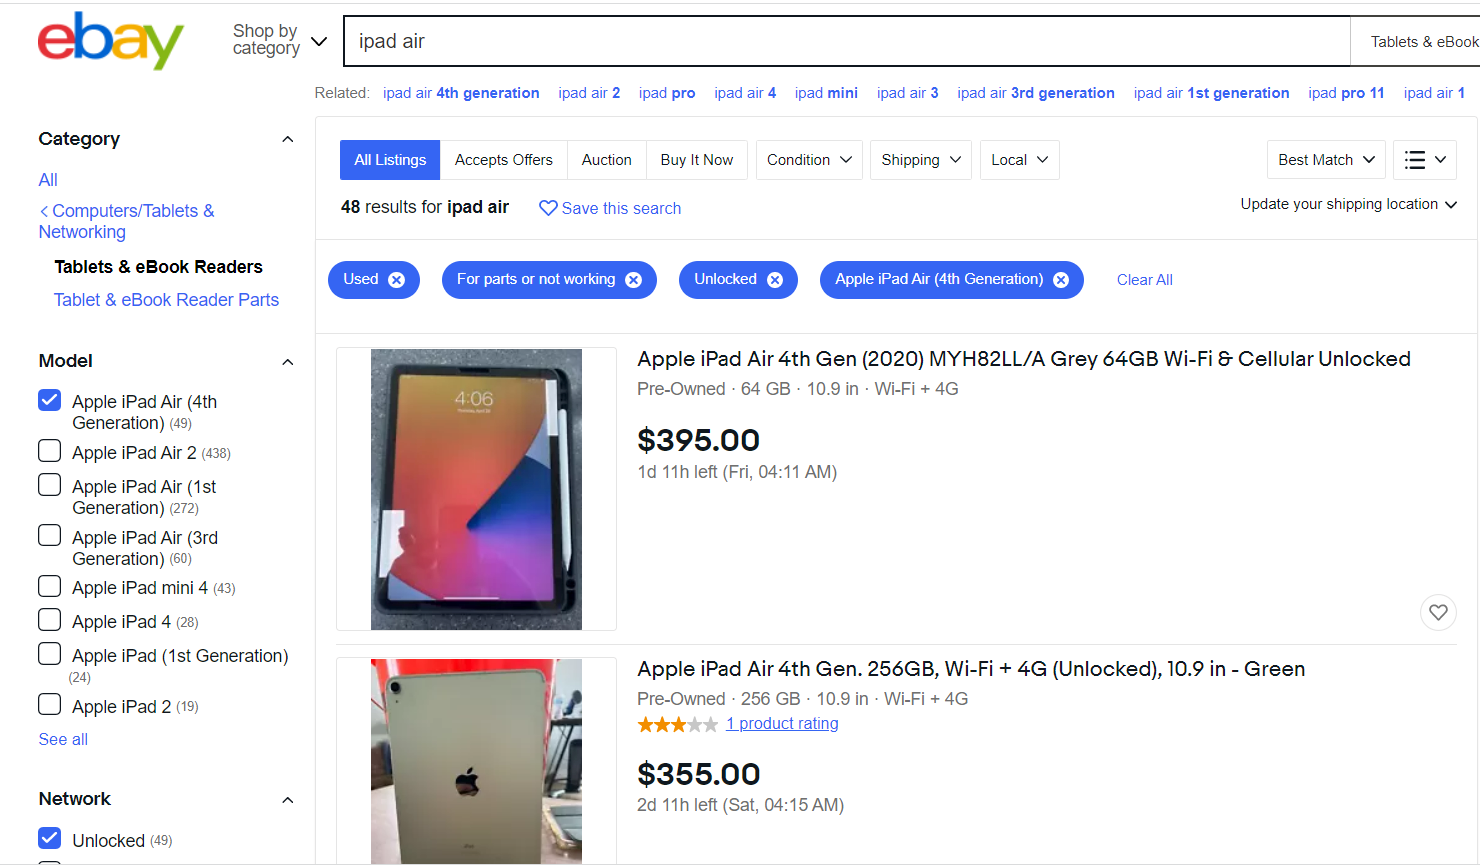1480x865 pixels.
Task: Uncheck Apple iPad Air (4th Generation) model
Action: point(50,401)
